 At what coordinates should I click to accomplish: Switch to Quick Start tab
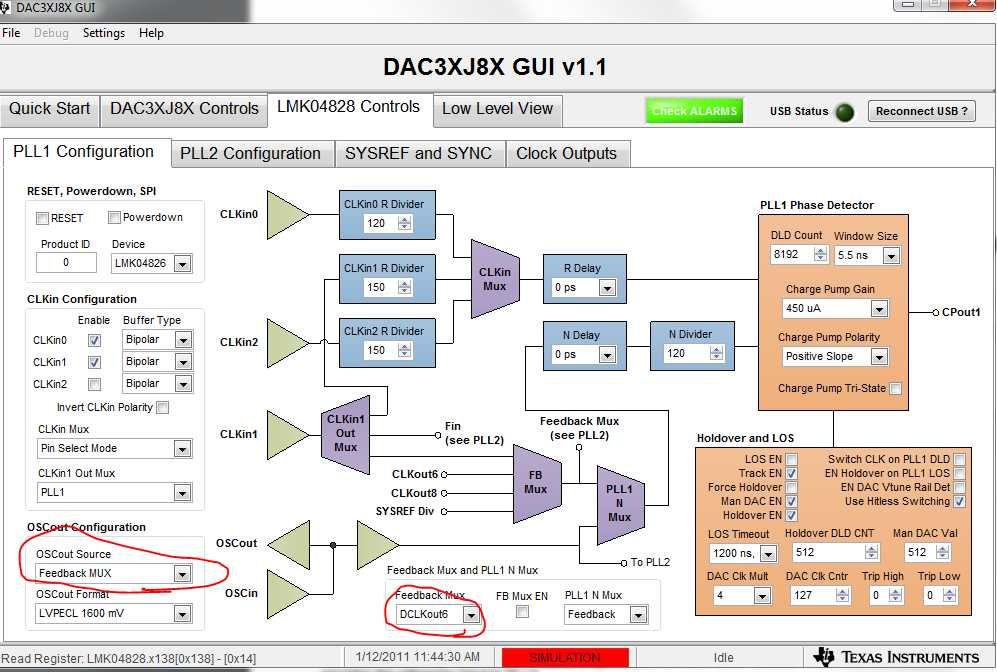pyautogui.click(x=50, y=109)
